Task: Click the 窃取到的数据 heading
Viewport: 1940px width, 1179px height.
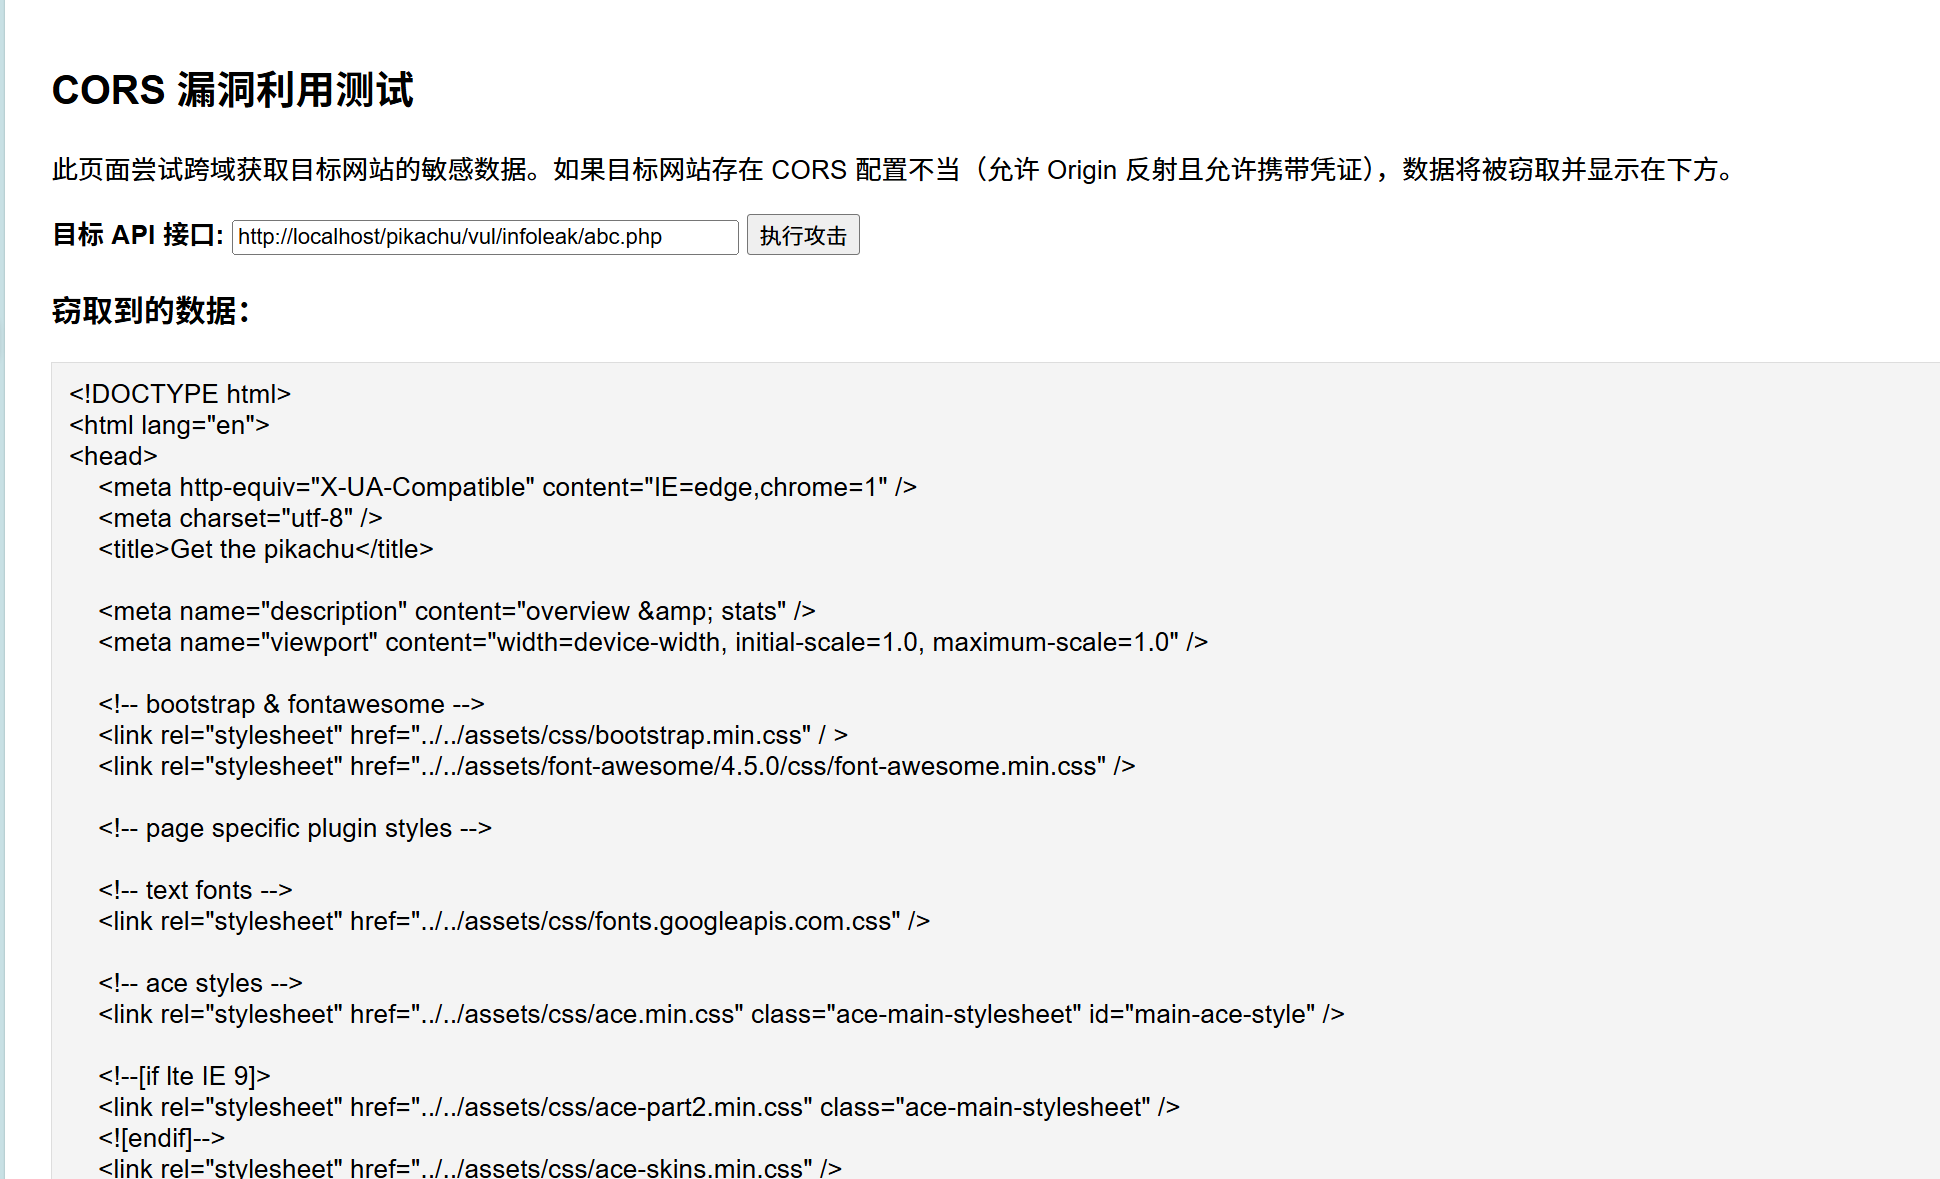Action: click(150, 311)
